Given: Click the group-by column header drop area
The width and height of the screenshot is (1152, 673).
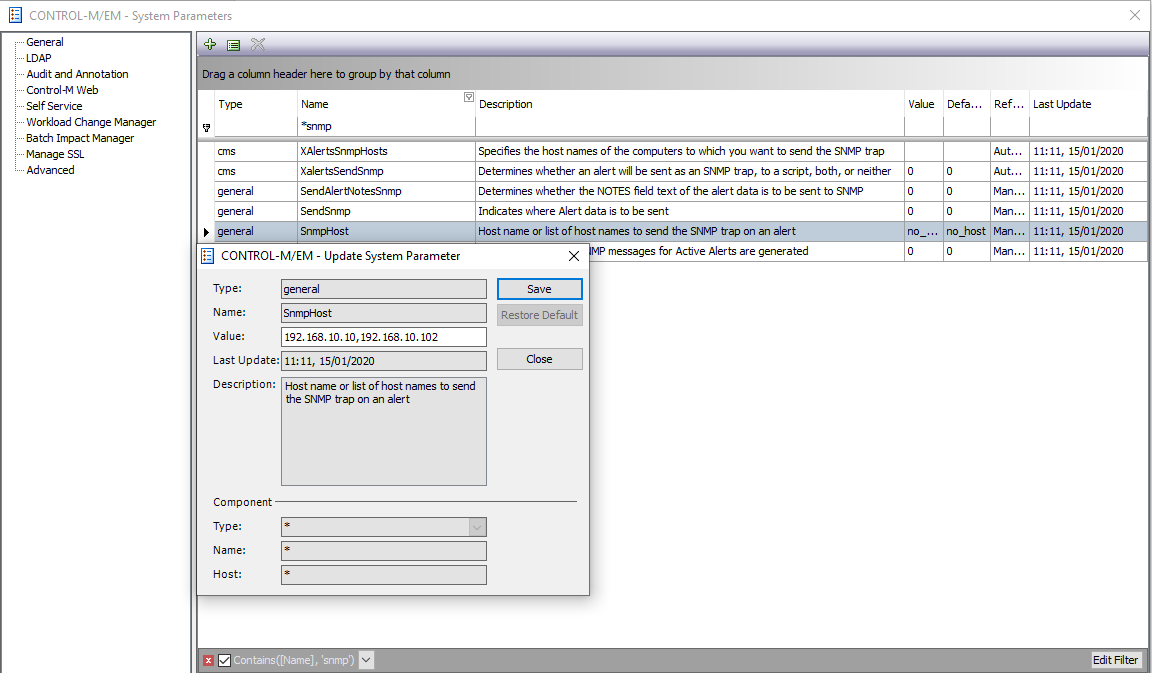Looking at the screenshot, I should pos(672,73).
